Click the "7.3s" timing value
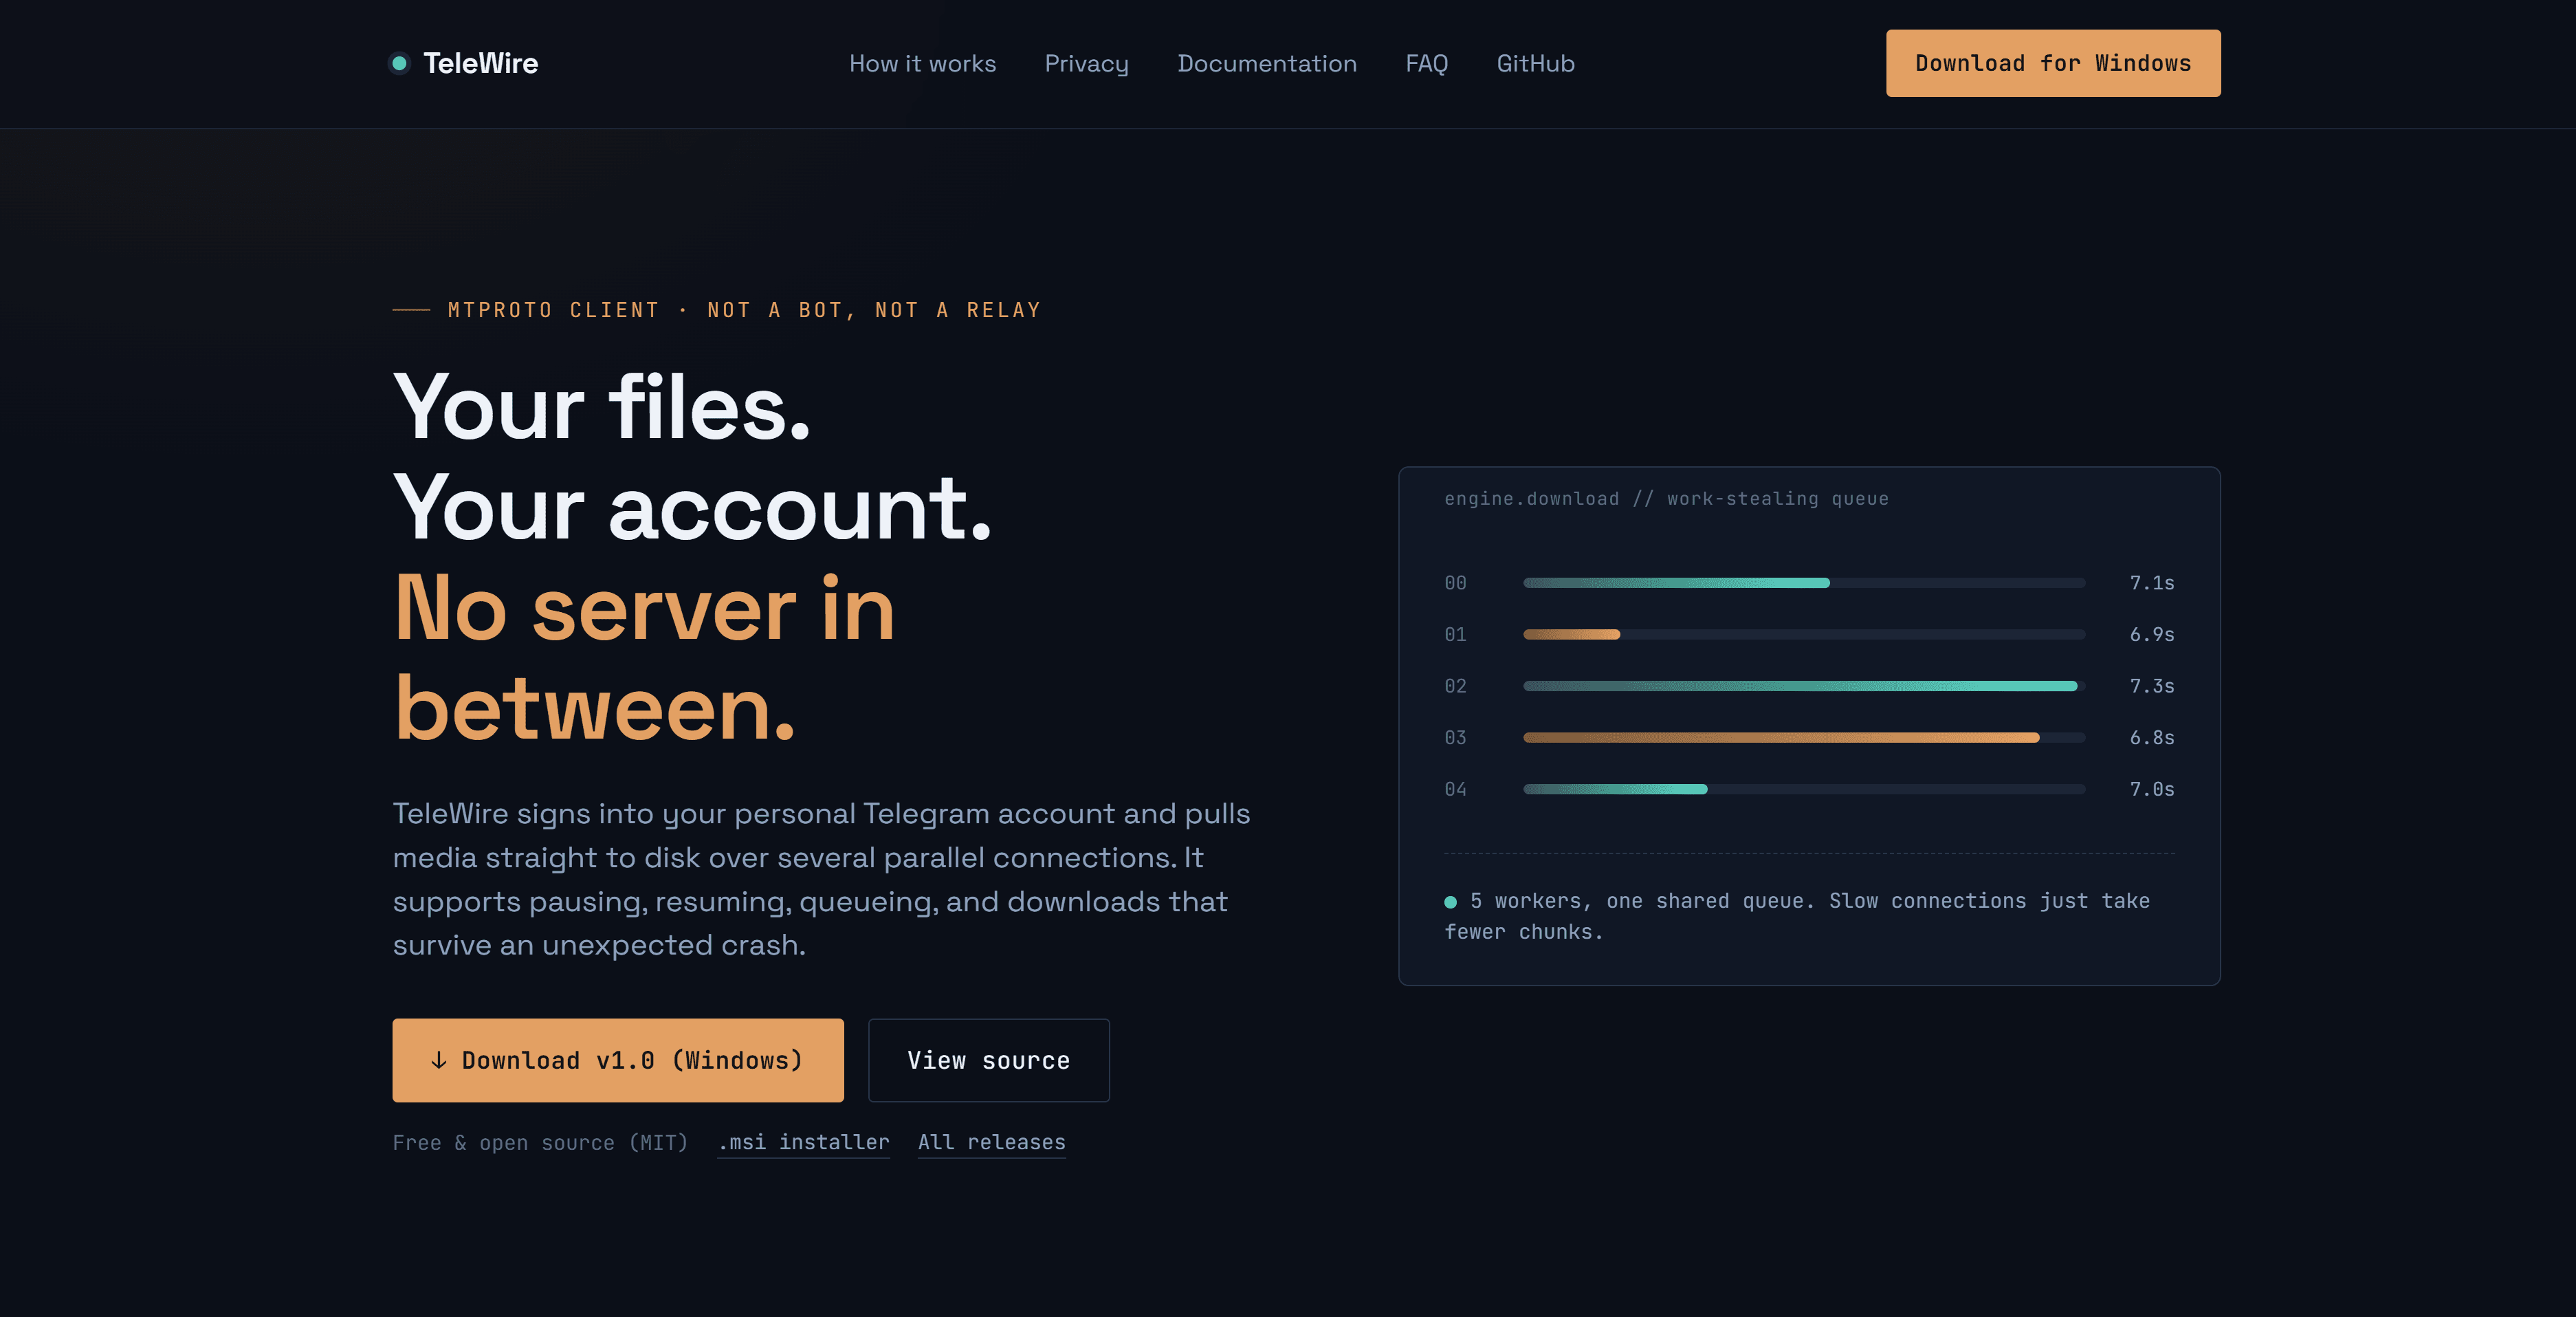 [2152, 686]
